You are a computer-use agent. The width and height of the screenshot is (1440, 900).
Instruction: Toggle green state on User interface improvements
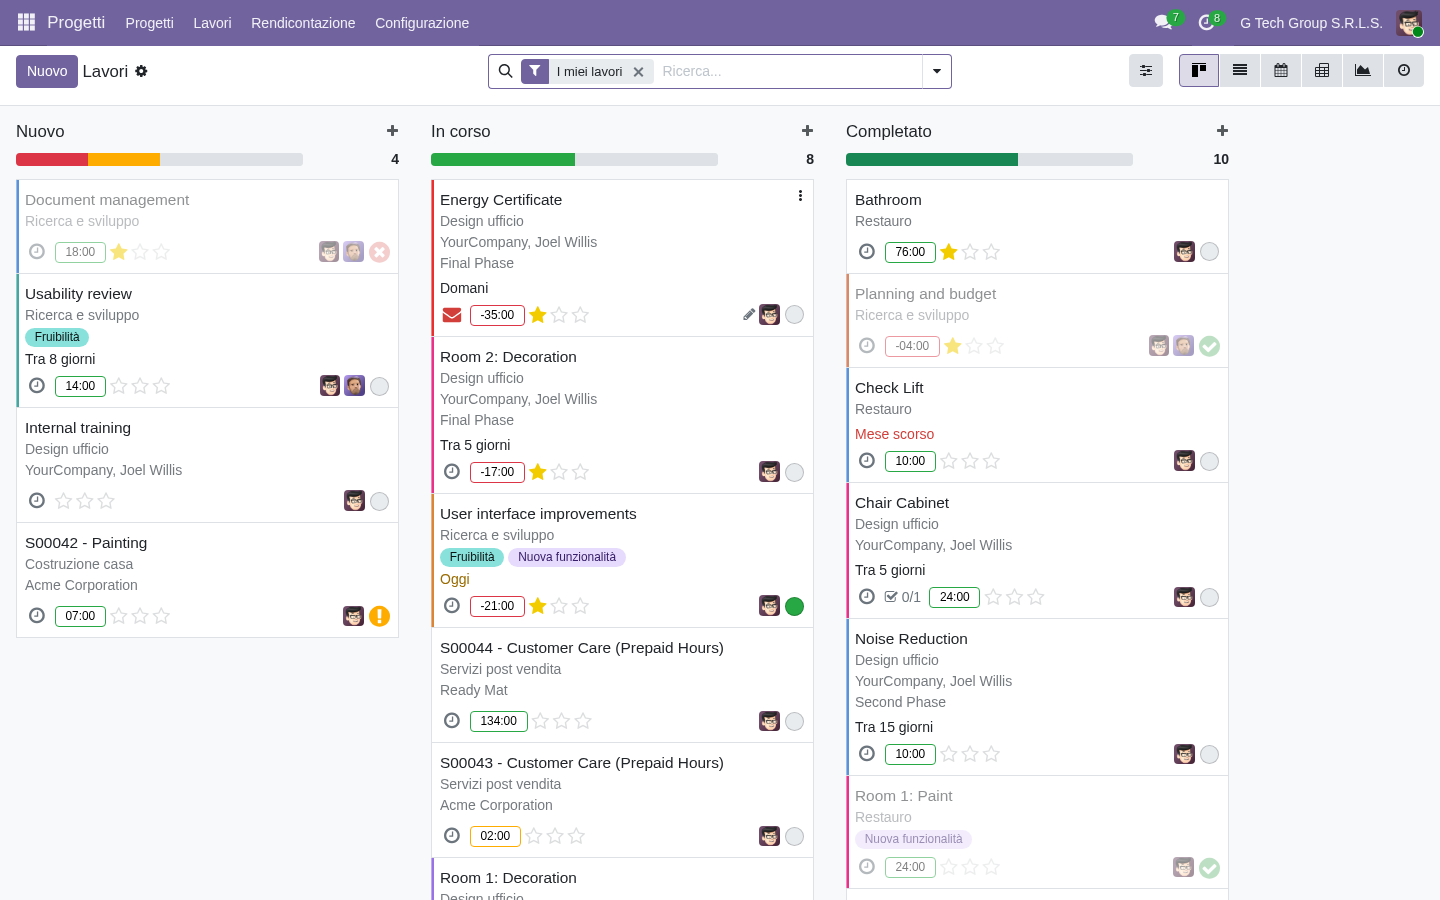click(x=795, y=606)
